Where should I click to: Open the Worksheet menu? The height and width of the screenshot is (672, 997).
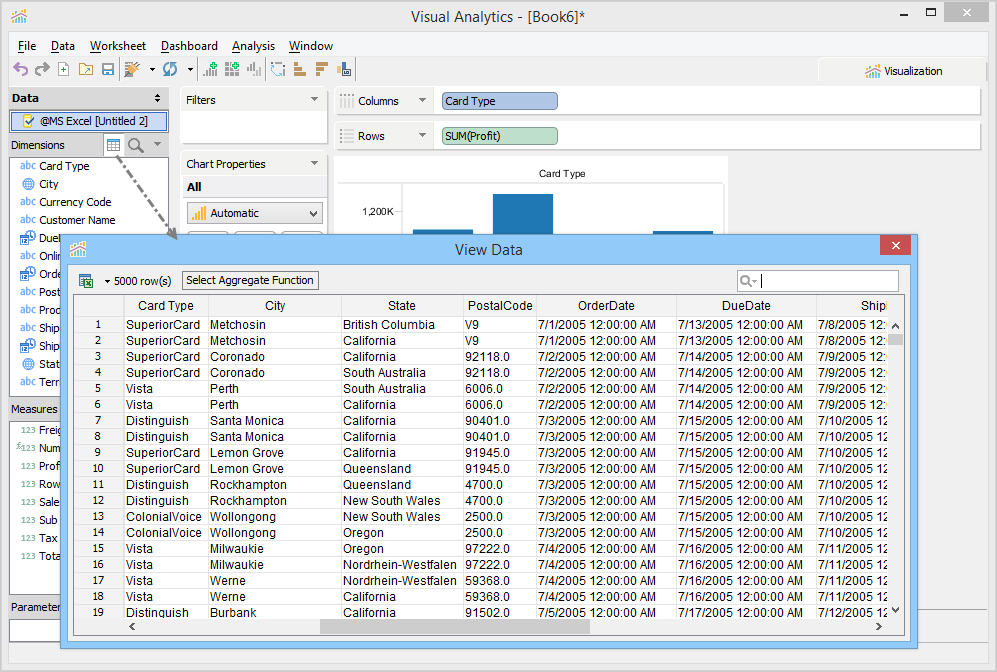pyautogui.click(x=117, y=46)
